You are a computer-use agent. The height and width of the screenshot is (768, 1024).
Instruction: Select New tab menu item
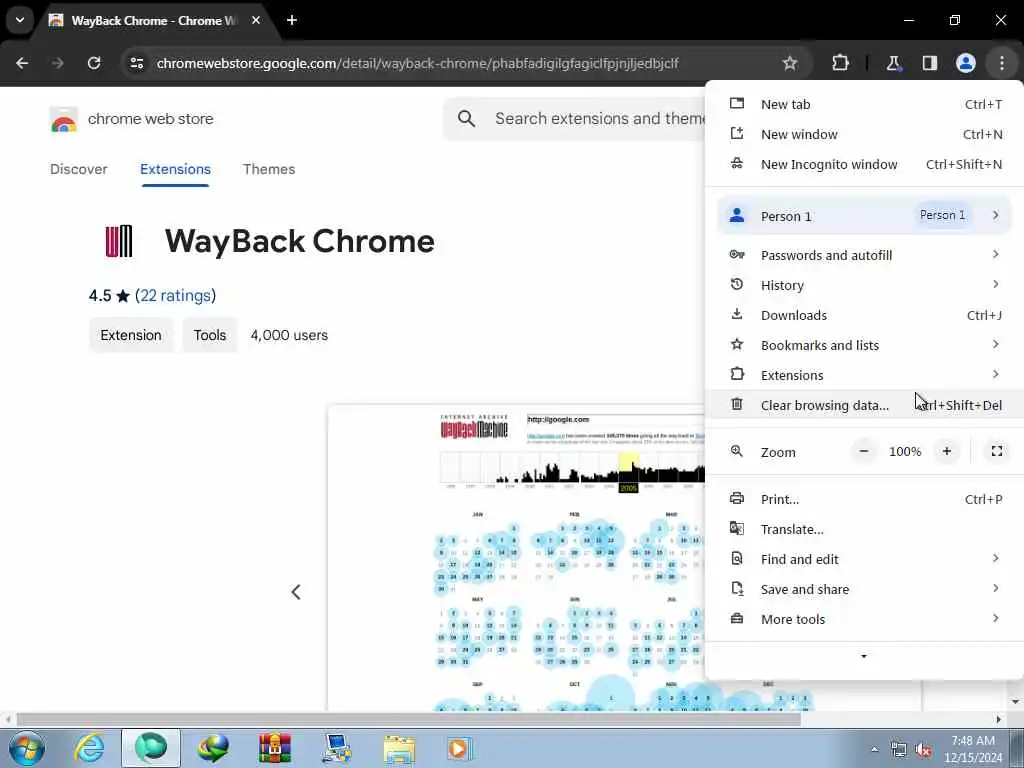coord(864,104)
